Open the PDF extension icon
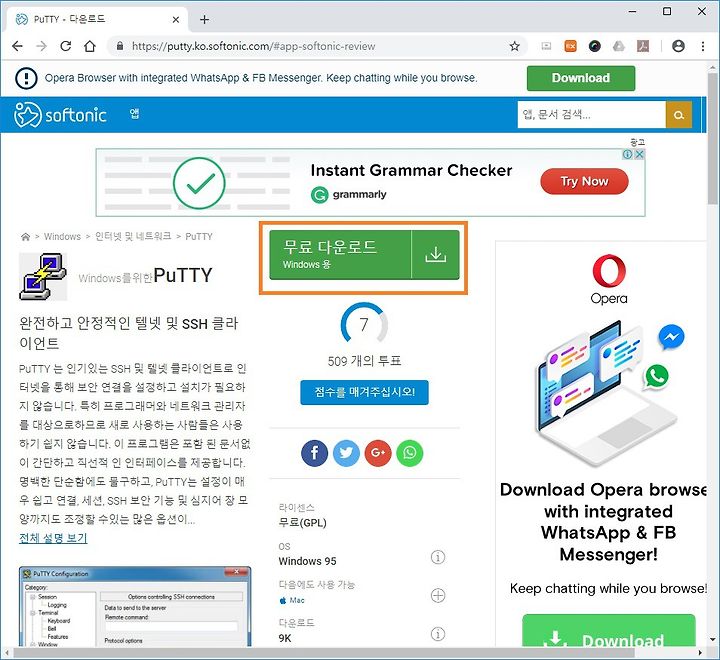The image size is (720, 660). click(x=643, y=46)
